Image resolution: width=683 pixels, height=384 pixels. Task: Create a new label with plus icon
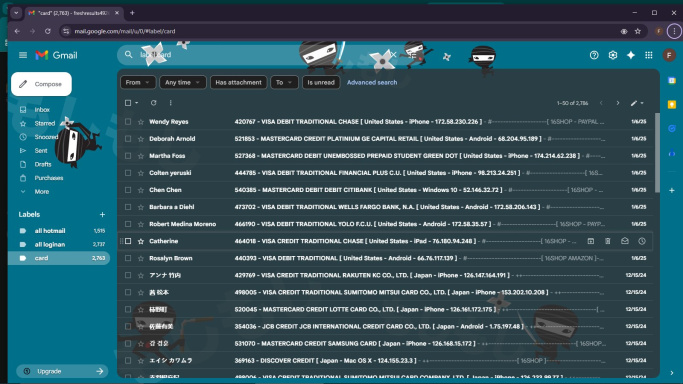pyautogui.click(x=102, y=215)
